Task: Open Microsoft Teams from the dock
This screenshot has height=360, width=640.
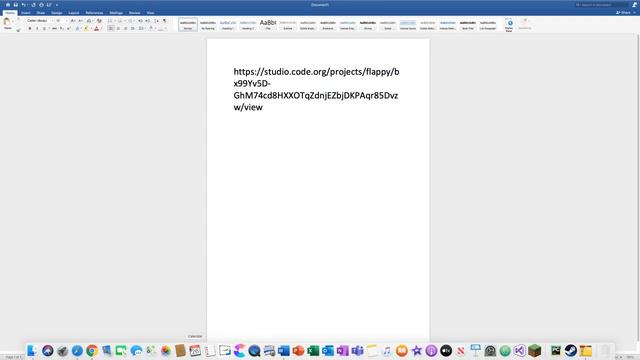Action: tap(358, 350)
